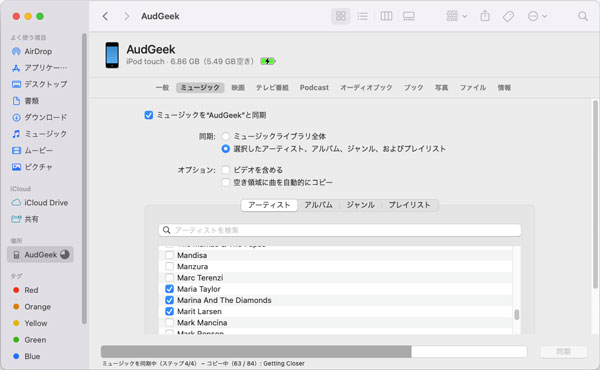Select AudGeek device in sidebar
The image size is (600, 370).
[40, 254]
